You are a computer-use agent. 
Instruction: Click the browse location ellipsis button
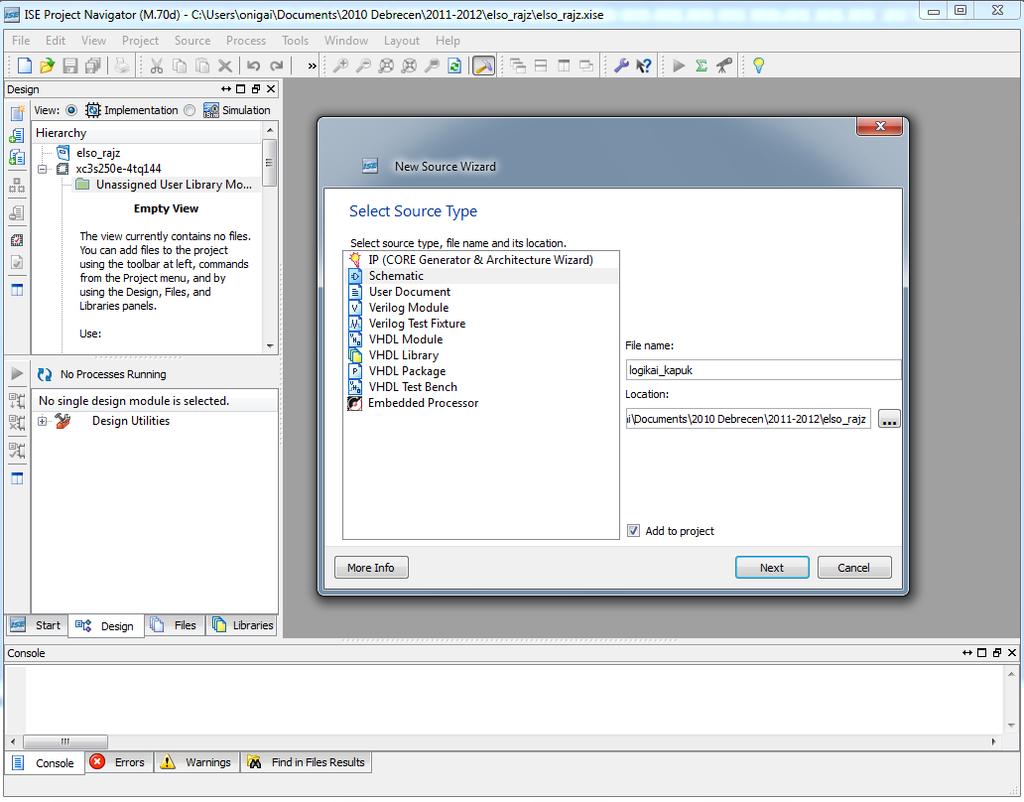pyautogui.click(x=889, y=419)
